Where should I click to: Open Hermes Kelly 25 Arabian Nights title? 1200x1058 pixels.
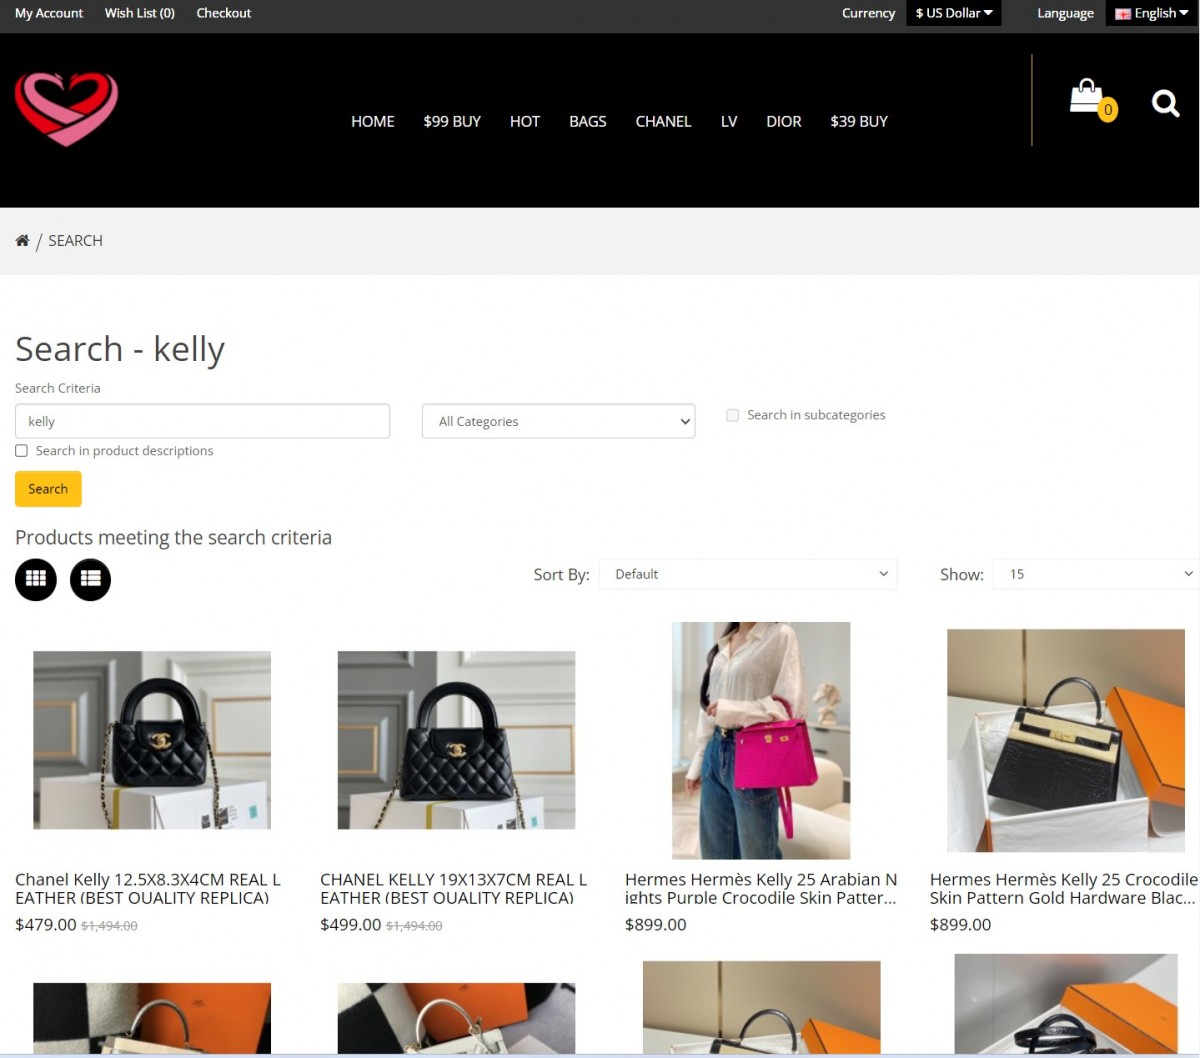pyautogui.click(x=761, y=888)
